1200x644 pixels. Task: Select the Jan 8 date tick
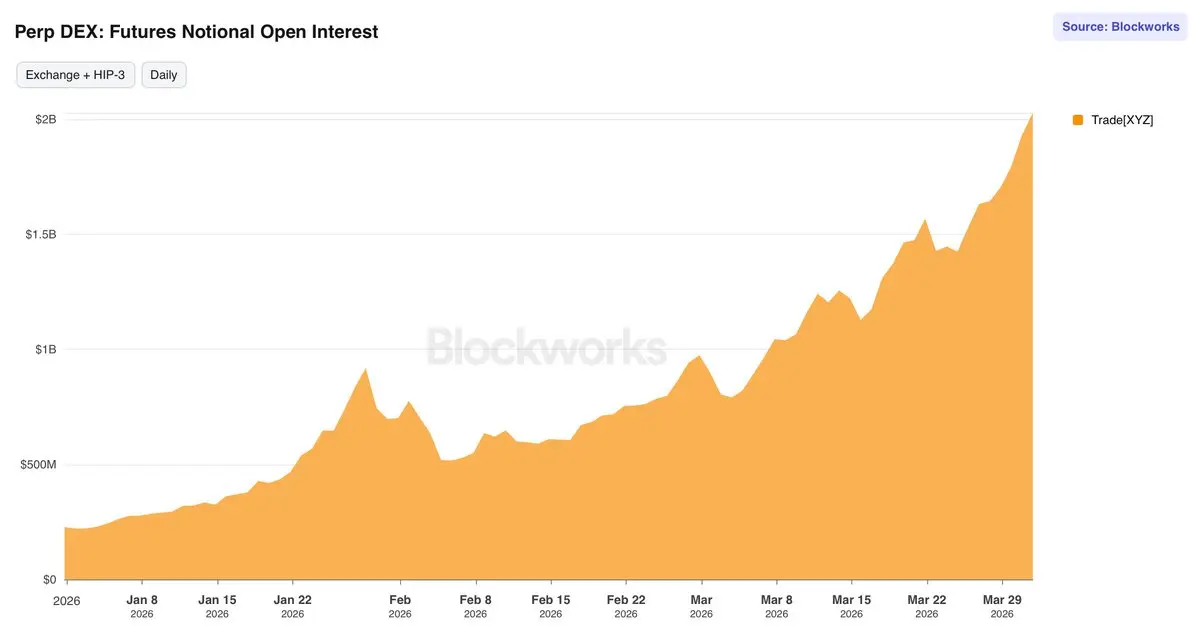[x=142, y=606]
